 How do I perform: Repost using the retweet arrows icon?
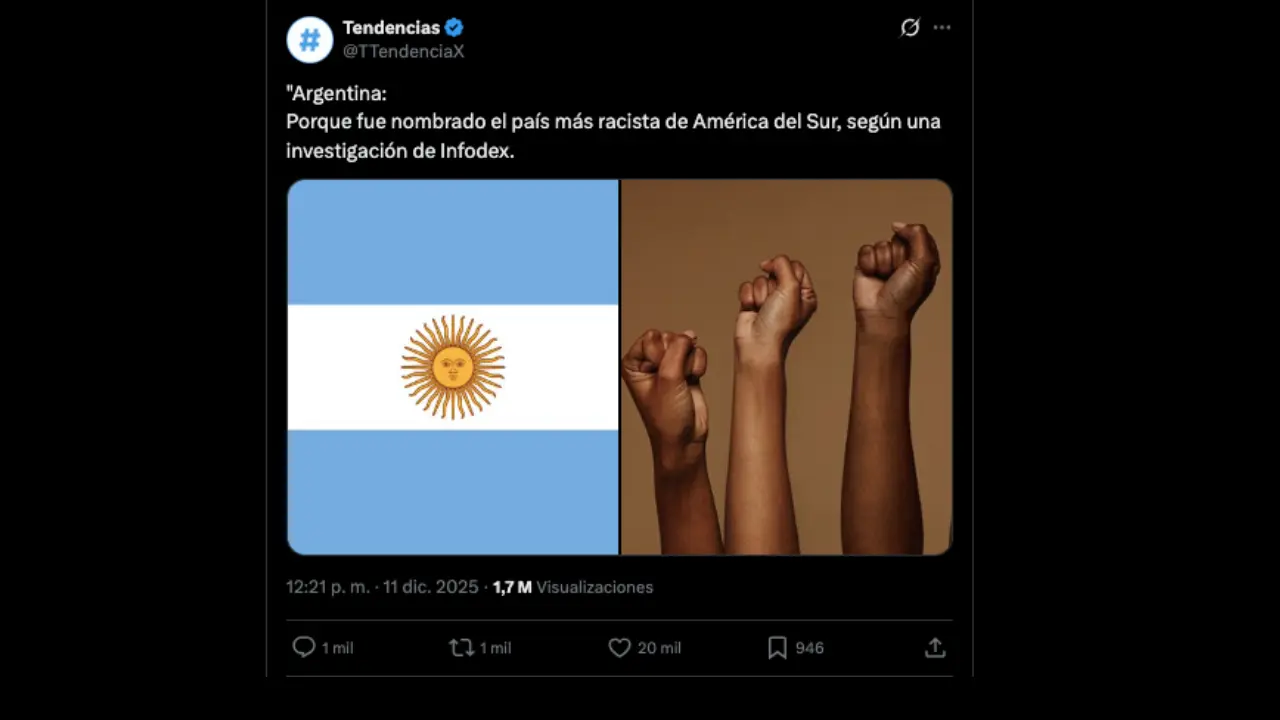coord(461,648)
